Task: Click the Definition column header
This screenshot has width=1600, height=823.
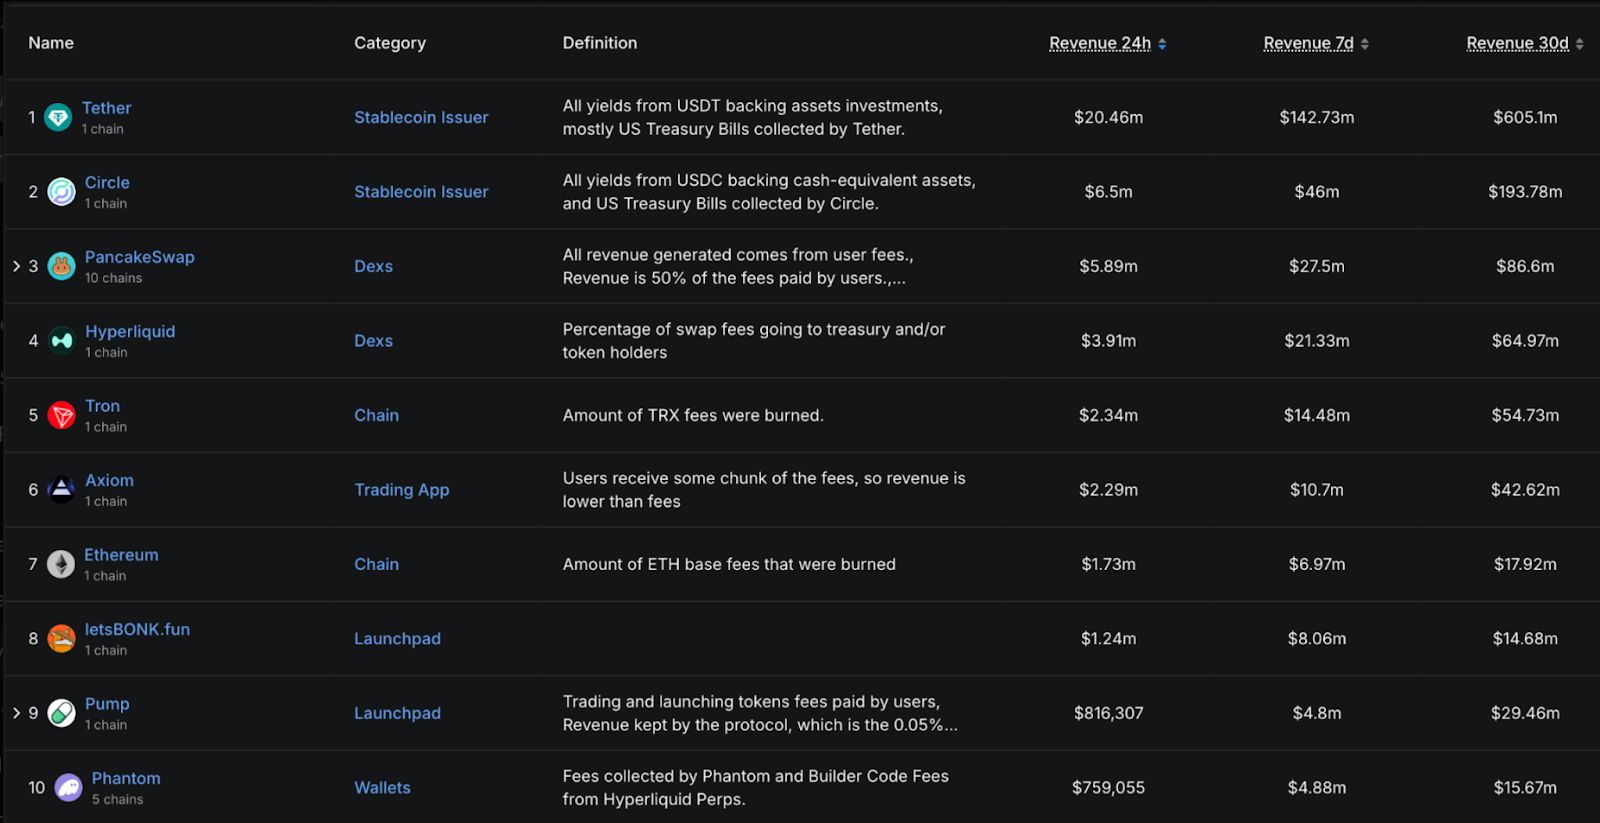Action: (600, 43)
